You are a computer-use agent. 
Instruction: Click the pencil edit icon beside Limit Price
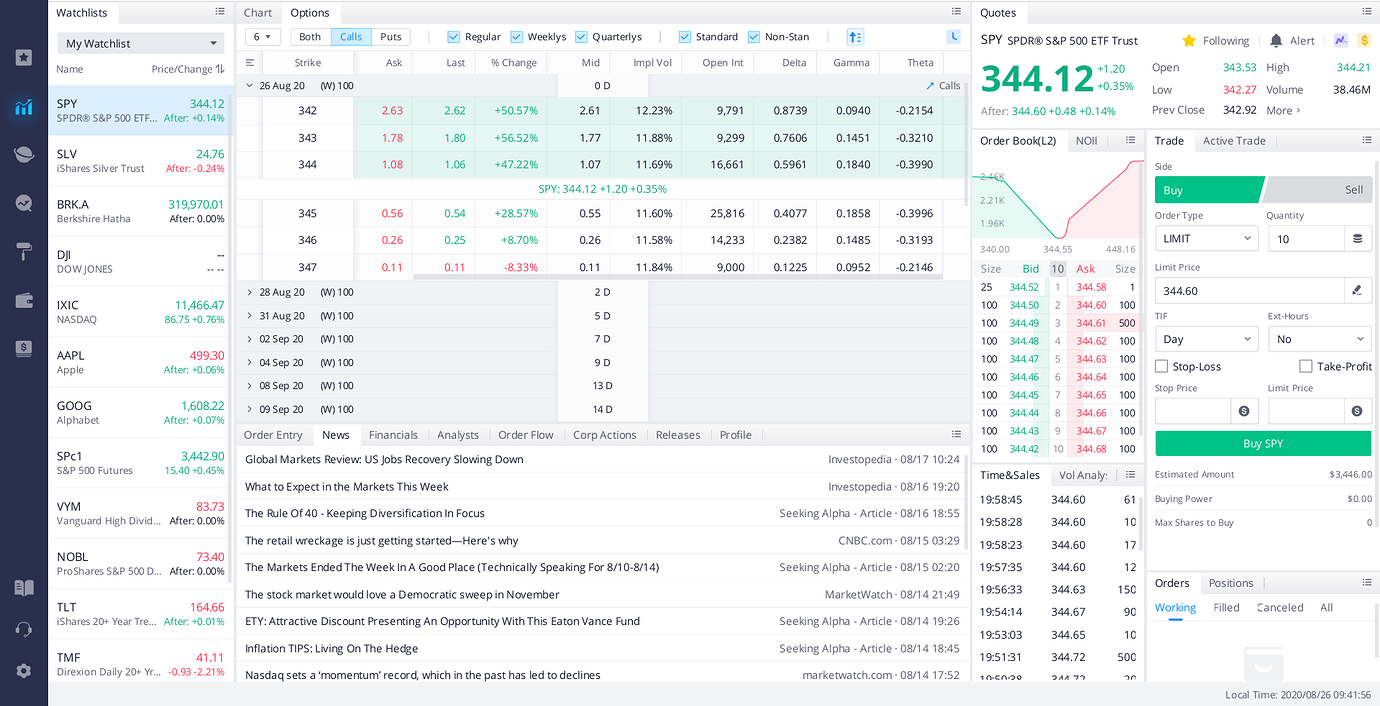[1356, 290]
